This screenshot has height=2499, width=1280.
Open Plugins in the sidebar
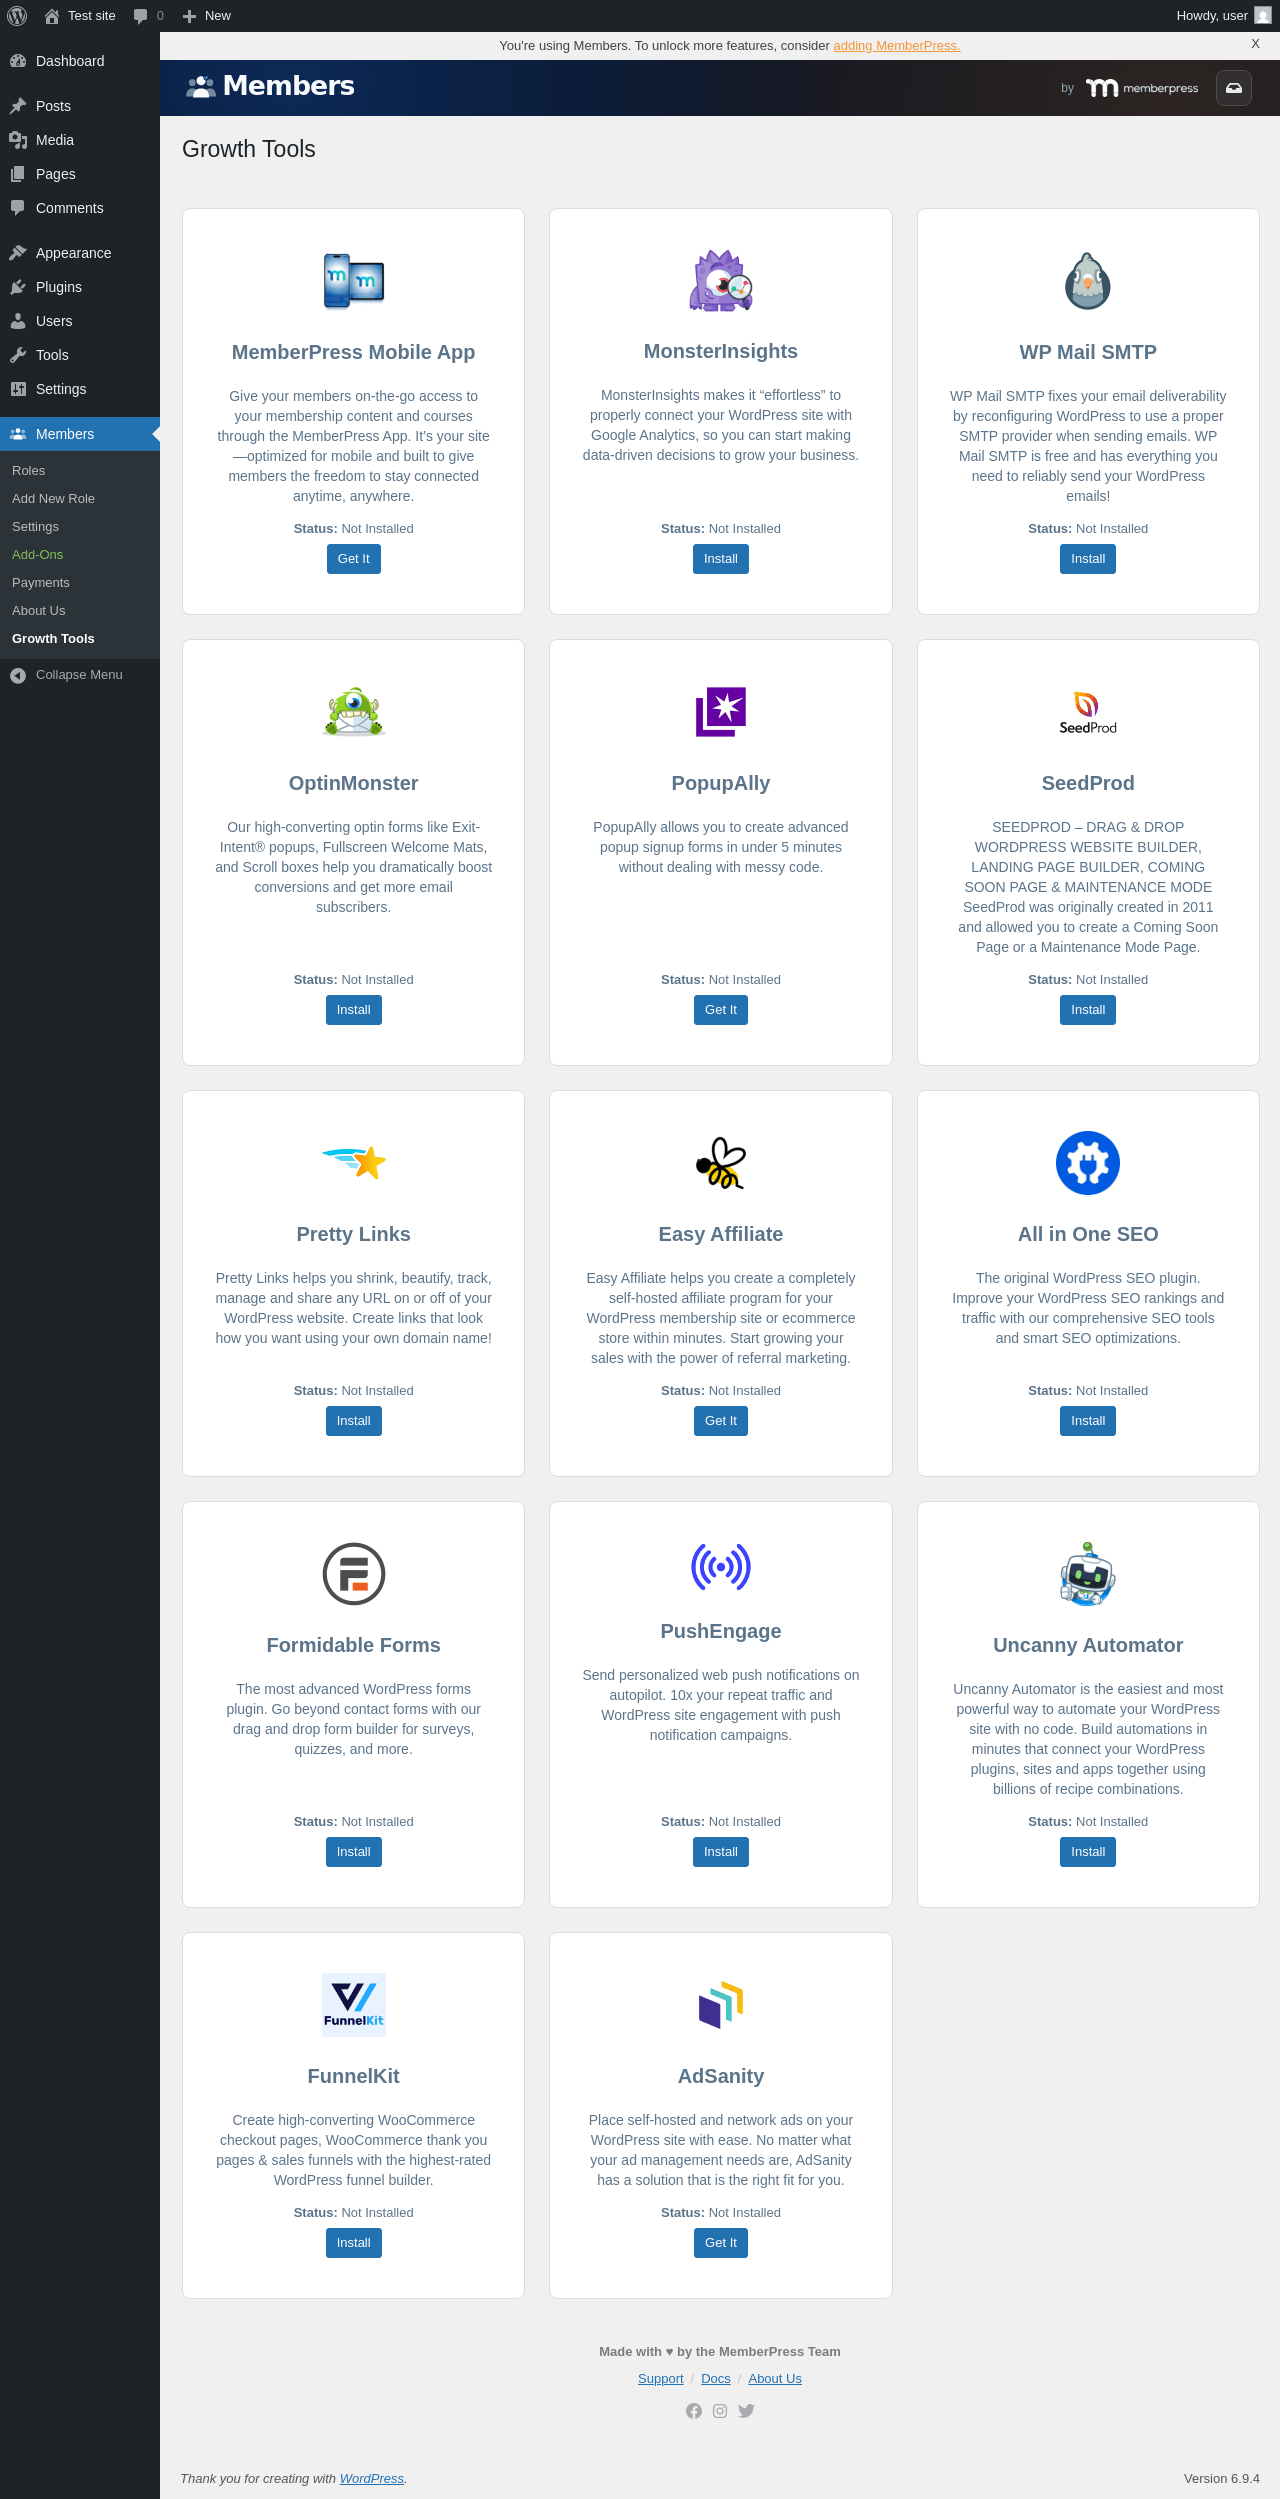[x=80, y=287]
